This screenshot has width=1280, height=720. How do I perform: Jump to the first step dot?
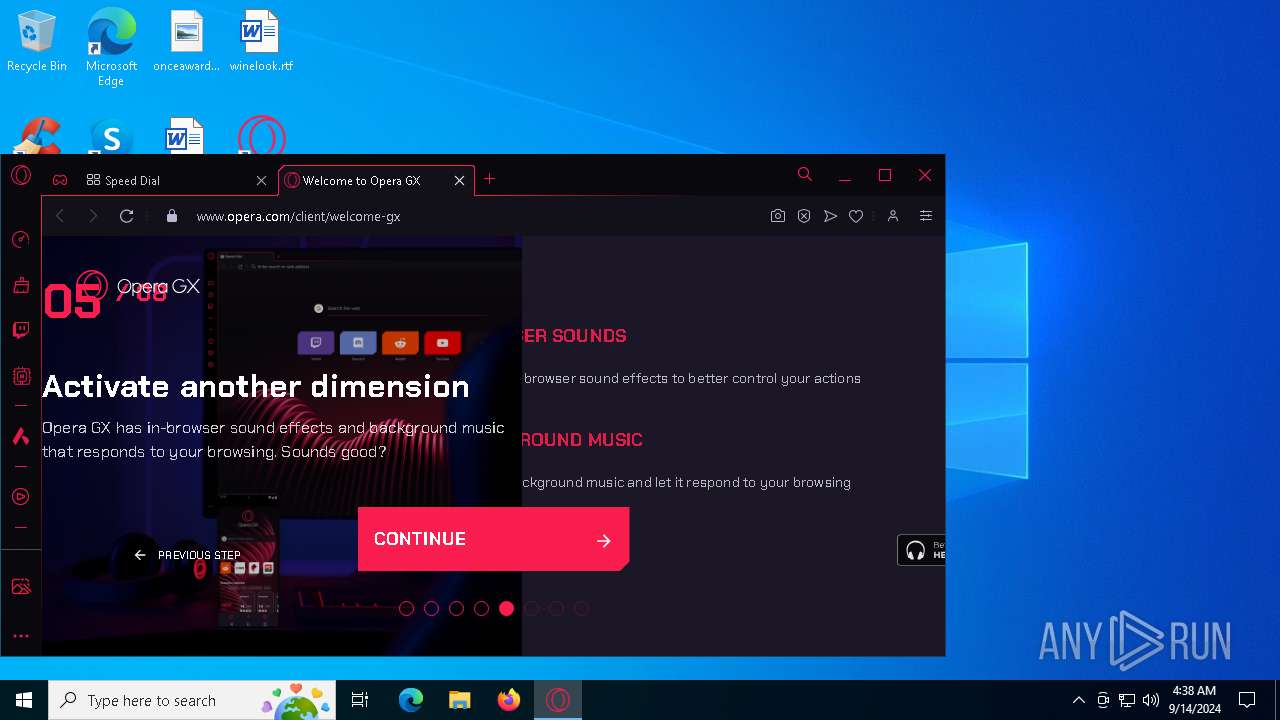click(406, 608)
